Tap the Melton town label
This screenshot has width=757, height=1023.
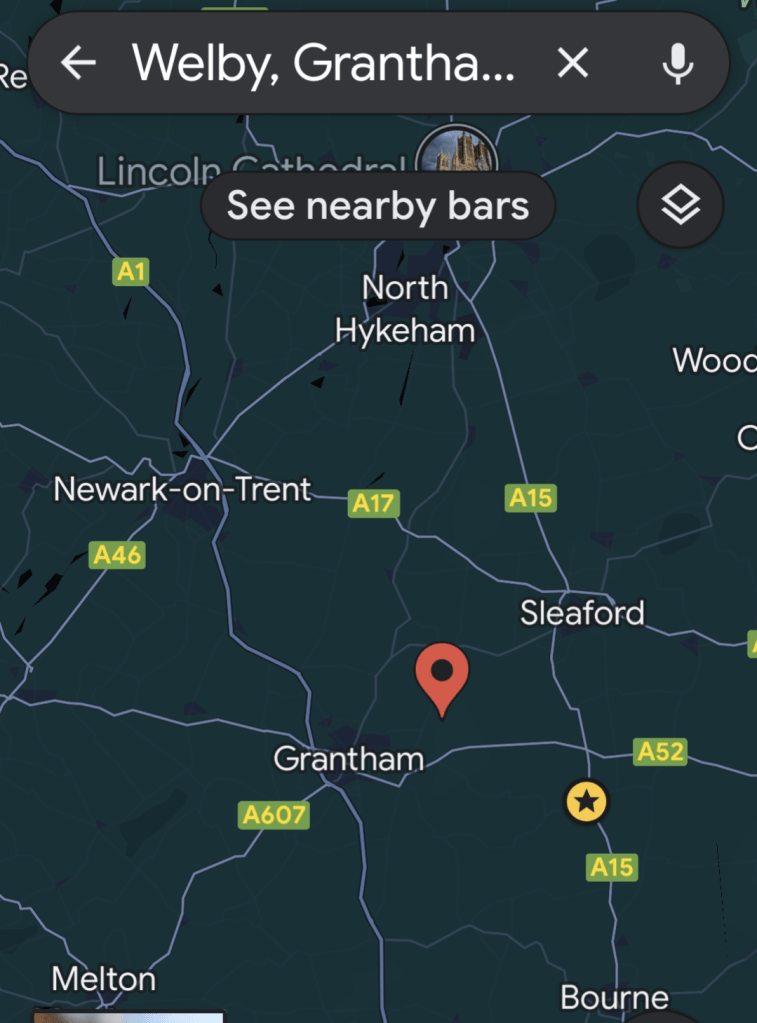(x=104, y=979)
